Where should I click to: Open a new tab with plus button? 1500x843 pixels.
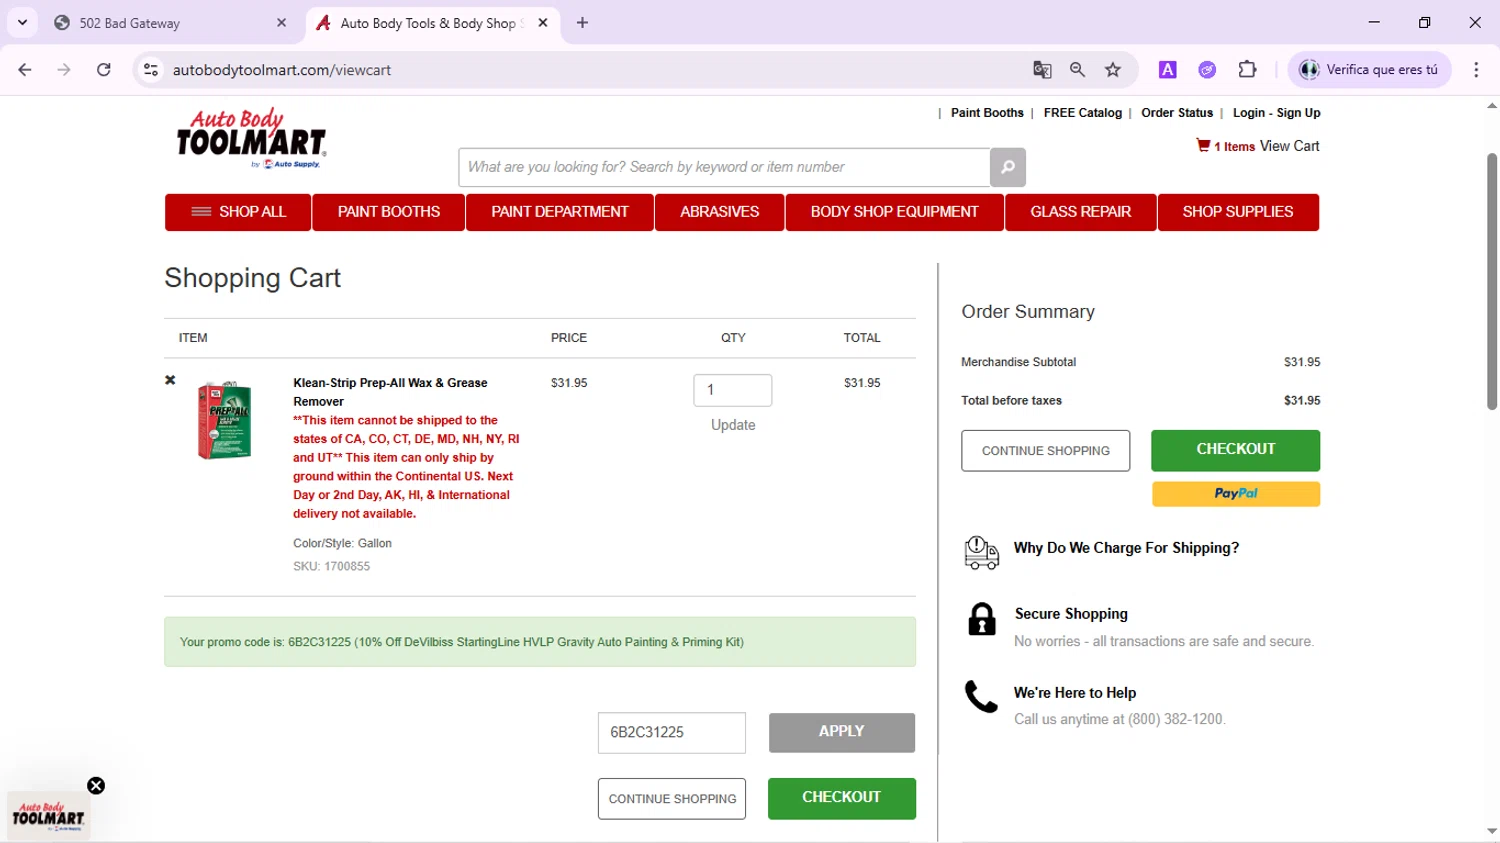click(x=582, y=22)
